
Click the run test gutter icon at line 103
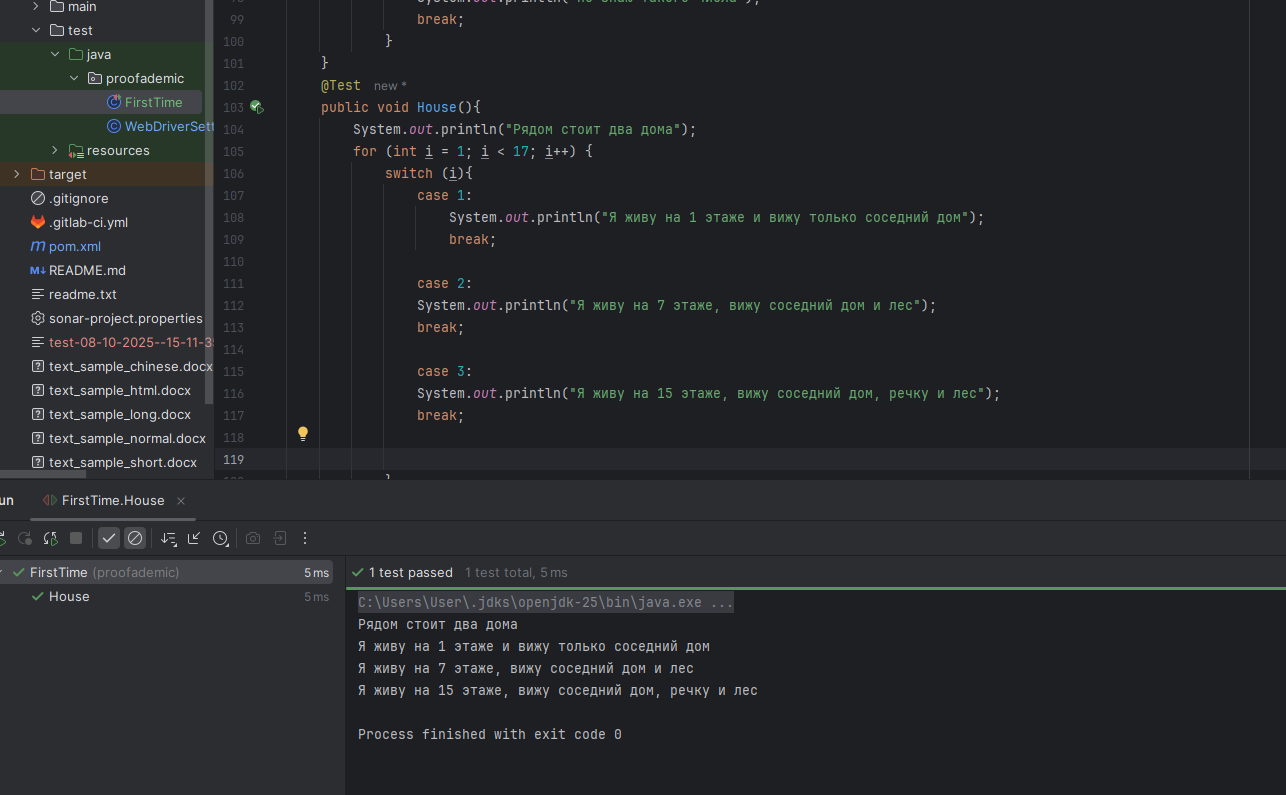(x=257, y=107)
